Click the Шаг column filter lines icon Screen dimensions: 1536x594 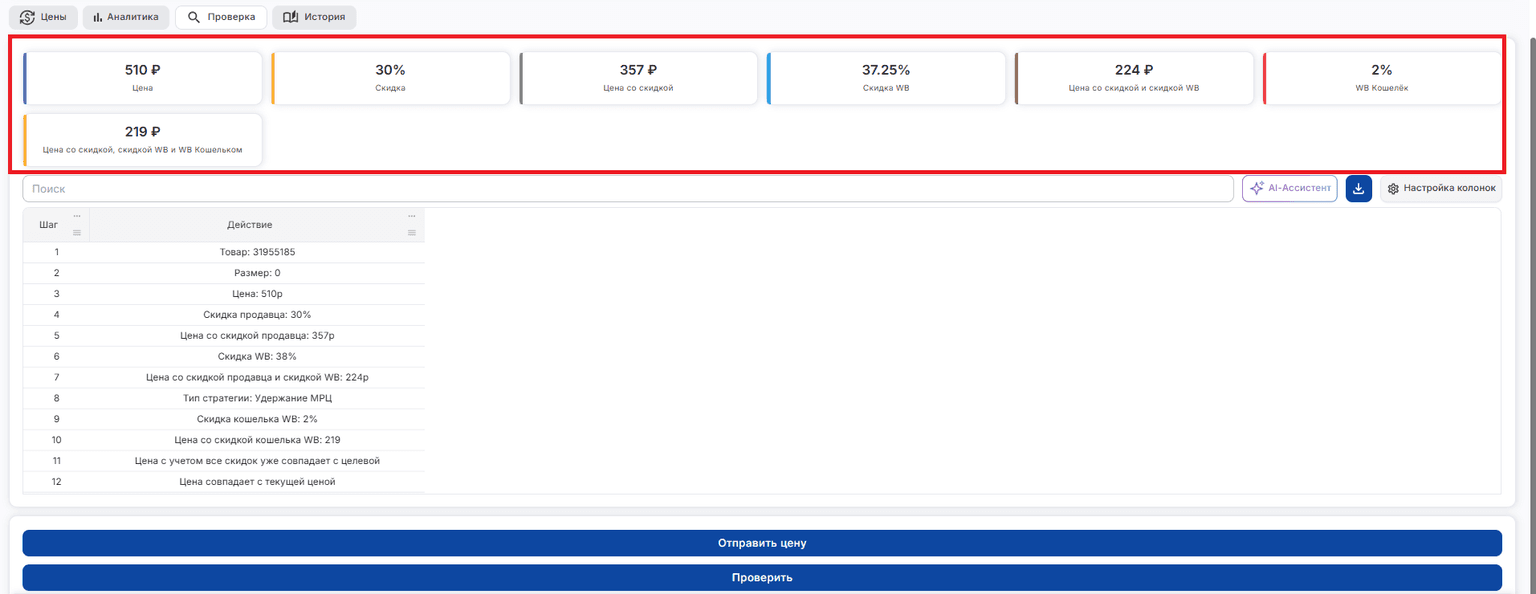coord(77,233)
